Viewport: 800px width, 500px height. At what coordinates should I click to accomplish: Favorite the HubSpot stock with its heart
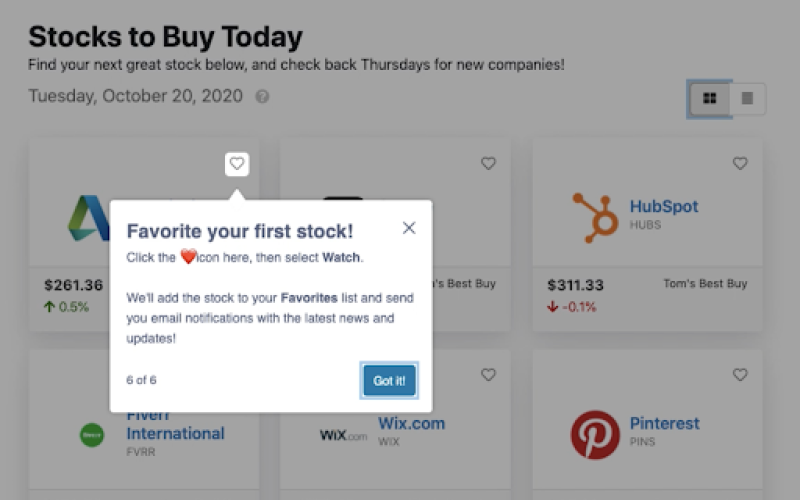(740, 163)
